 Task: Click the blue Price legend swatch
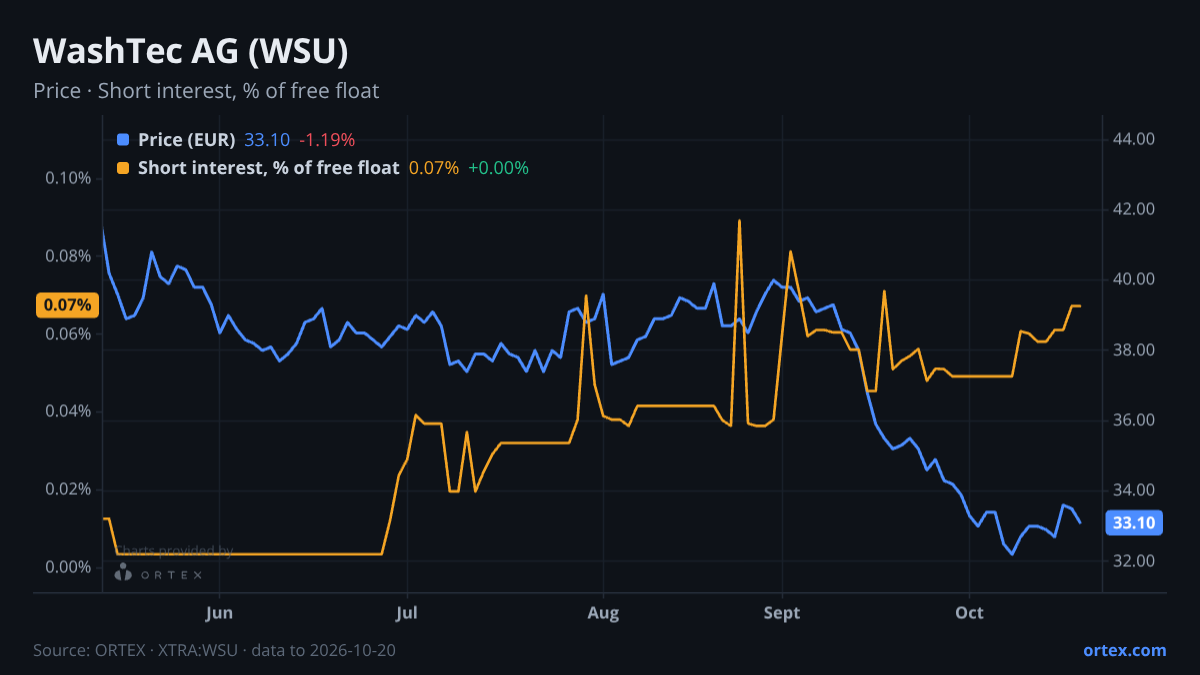point(123,140)
